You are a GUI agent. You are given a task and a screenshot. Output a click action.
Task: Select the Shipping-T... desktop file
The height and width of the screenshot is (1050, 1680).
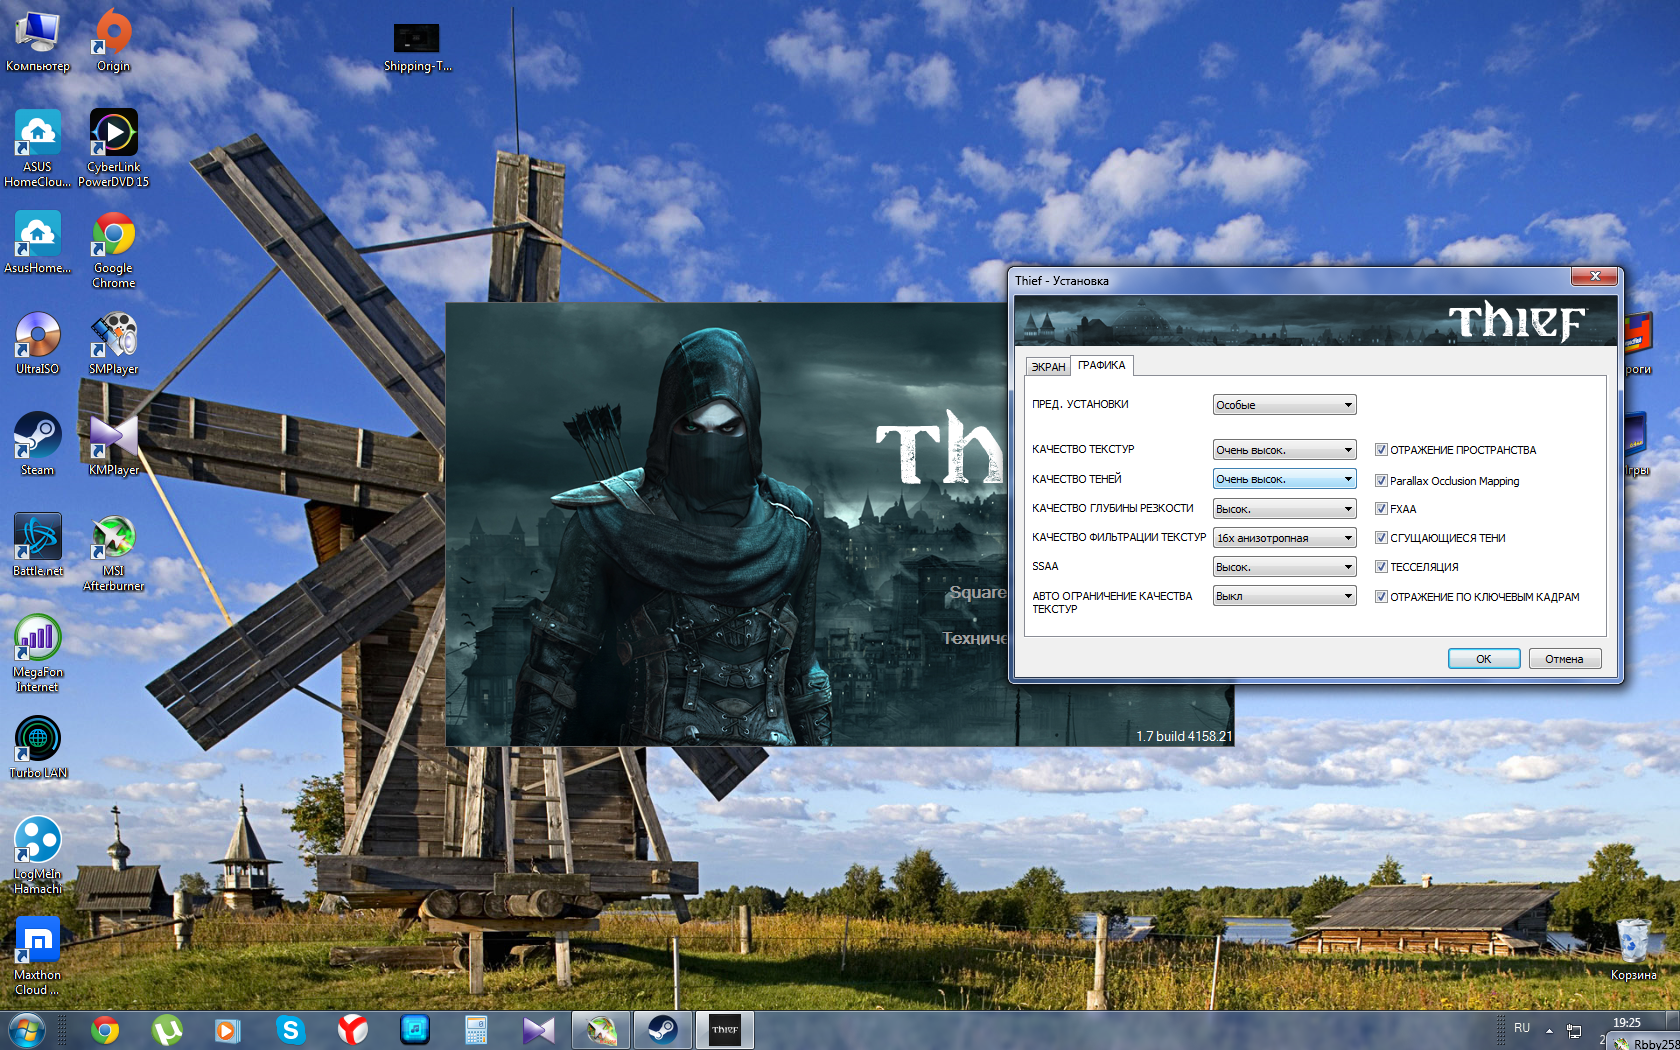(x=417, y=48)
